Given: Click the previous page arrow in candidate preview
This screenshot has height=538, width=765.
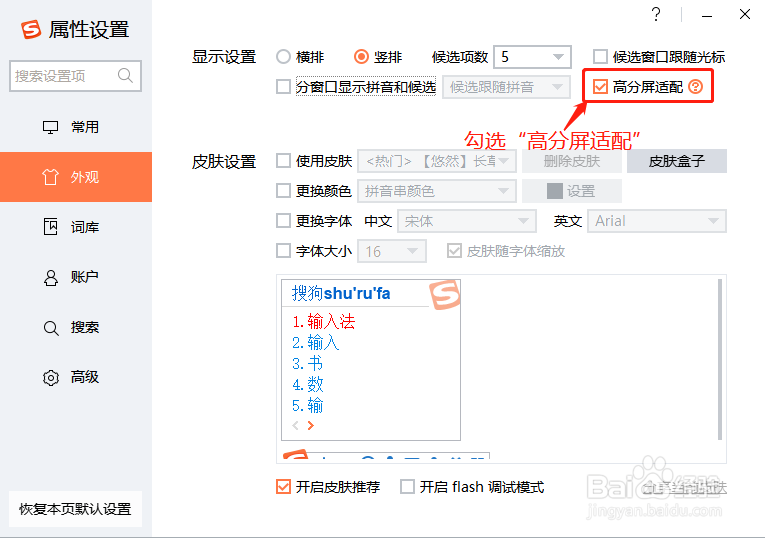Looking at the screenshot, I should [x=295, y=425].
